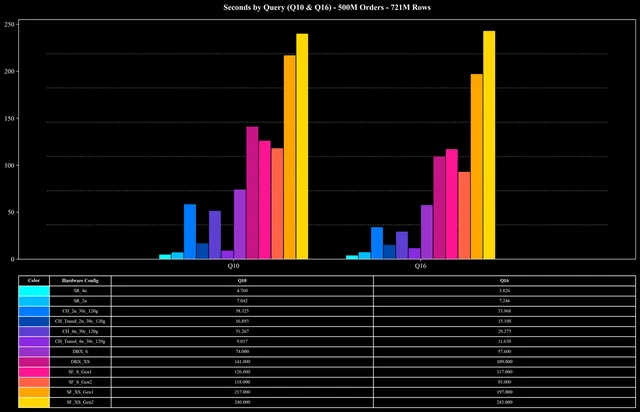Screen dimensions: 640x412
Task: Click the Q10 x-axis label
Action: pyautogui.click(x=233, y=266)
